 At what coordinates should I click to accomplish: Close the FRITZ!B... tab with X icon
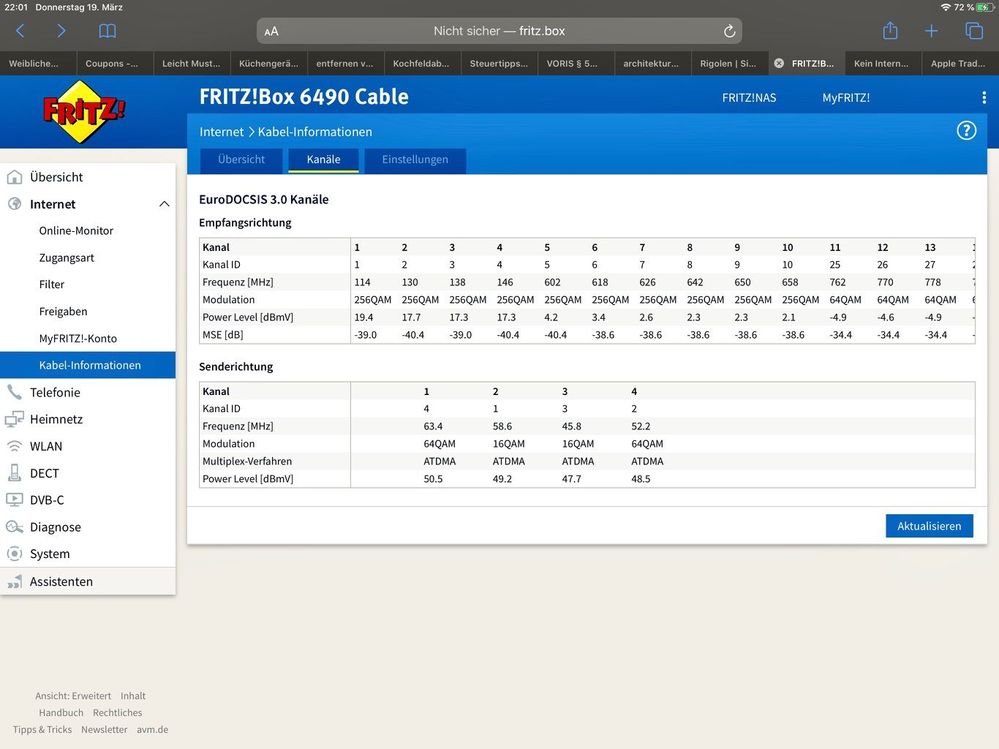(x=779, y=63)
